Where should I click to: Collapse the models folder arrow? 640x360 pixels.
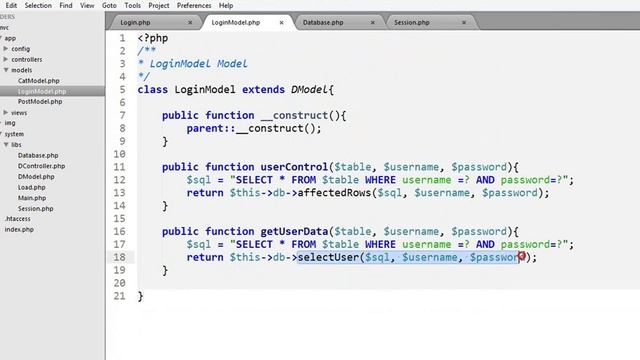click(x=6, y=70)
